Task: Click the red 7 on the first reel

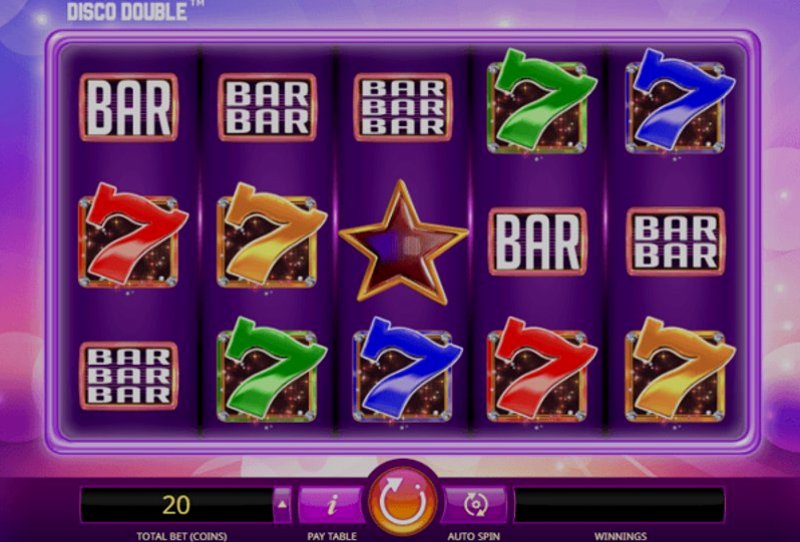Action: (131, 236)
